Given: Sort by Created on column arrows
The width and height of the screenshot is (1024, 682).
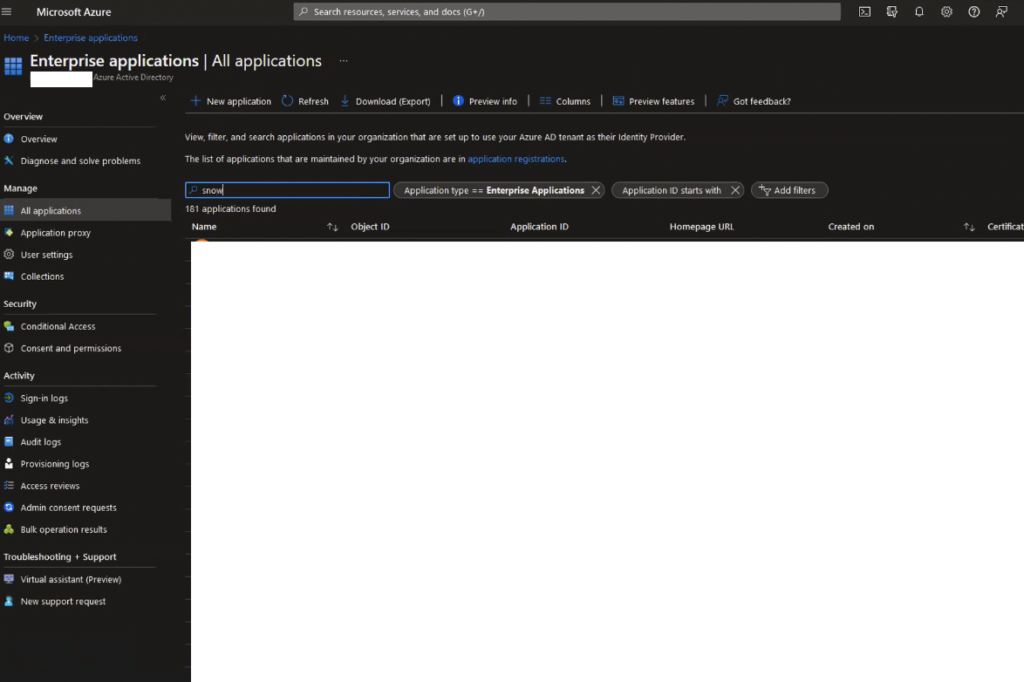Looking at the screenshot, I should coord(968,226).
